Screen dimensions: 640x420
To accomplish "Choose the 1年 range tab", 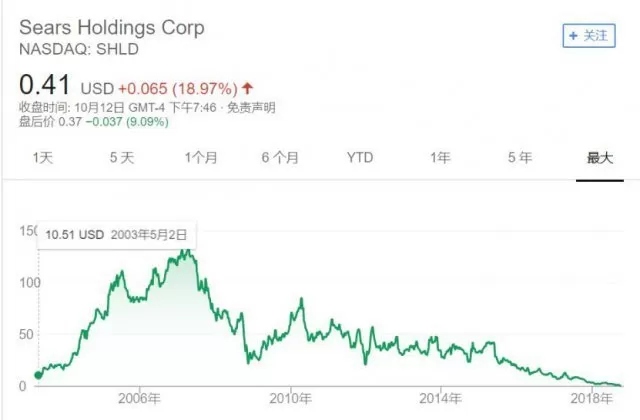I will click(440, 158).
